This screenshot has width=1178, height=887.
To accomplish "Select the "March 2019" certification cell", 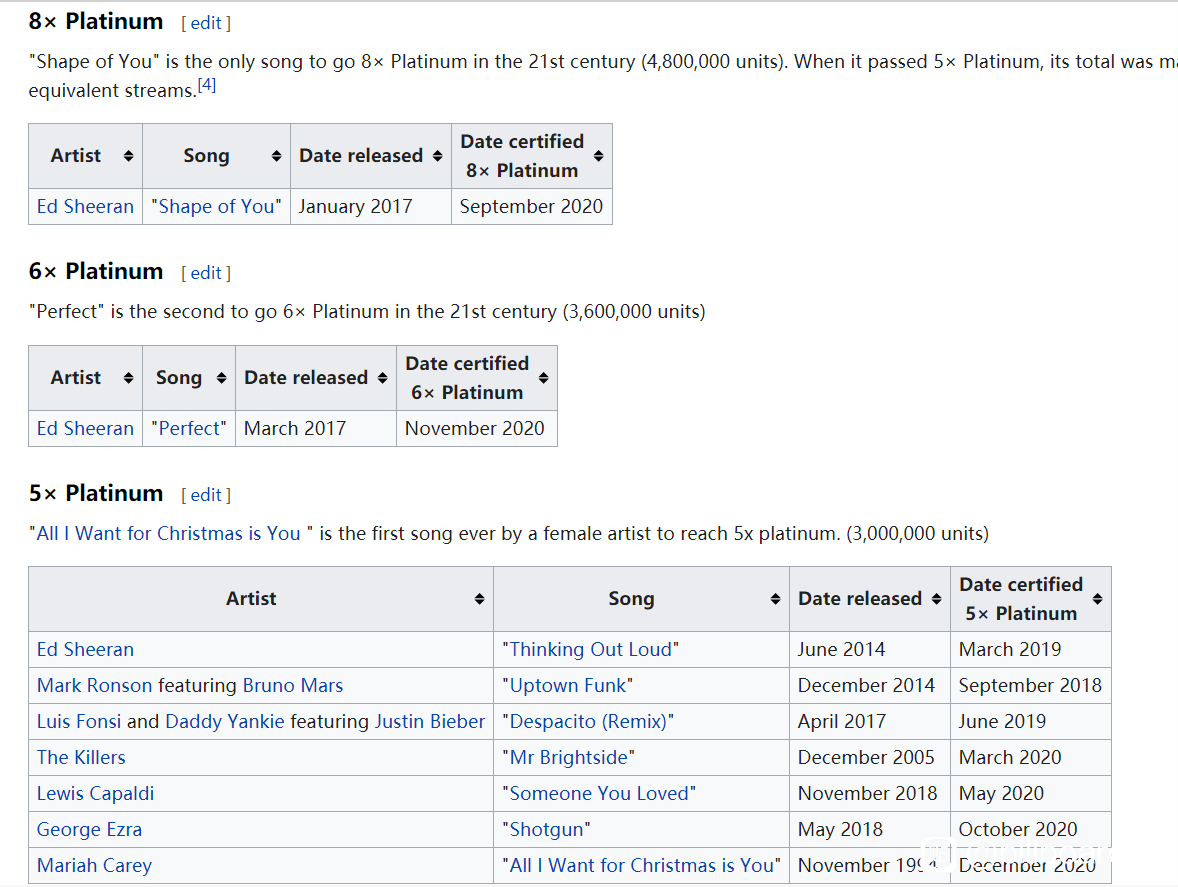I will coord(1031,650).
